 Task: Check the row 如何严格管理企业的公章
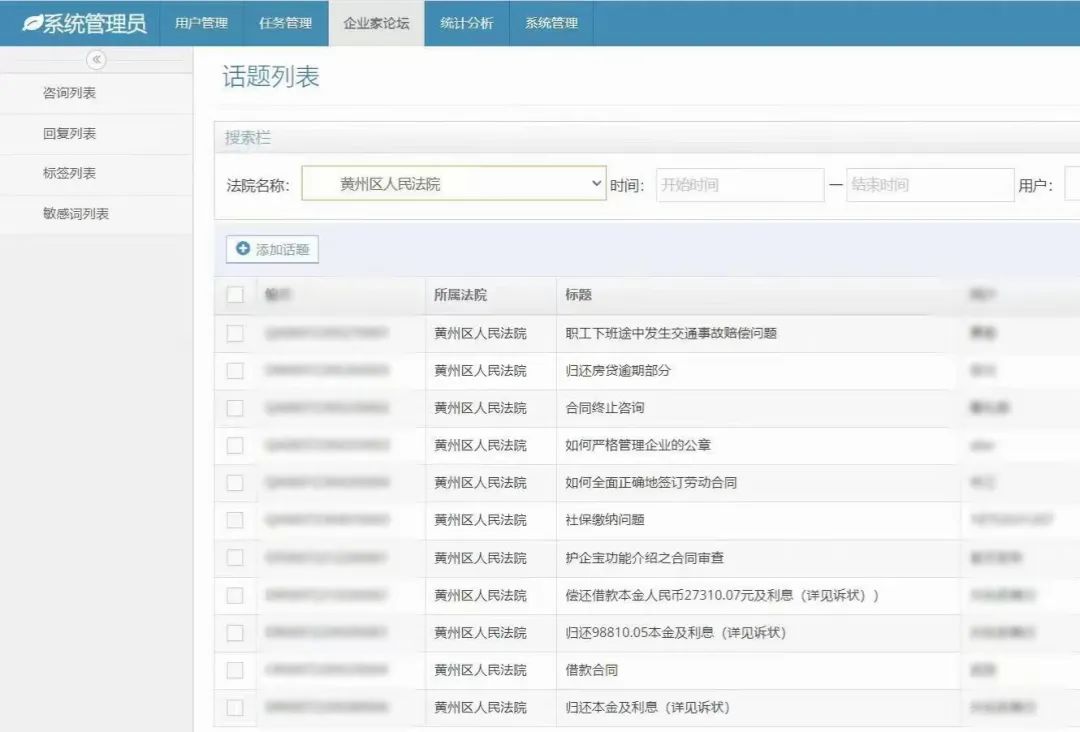click(235, 446)
